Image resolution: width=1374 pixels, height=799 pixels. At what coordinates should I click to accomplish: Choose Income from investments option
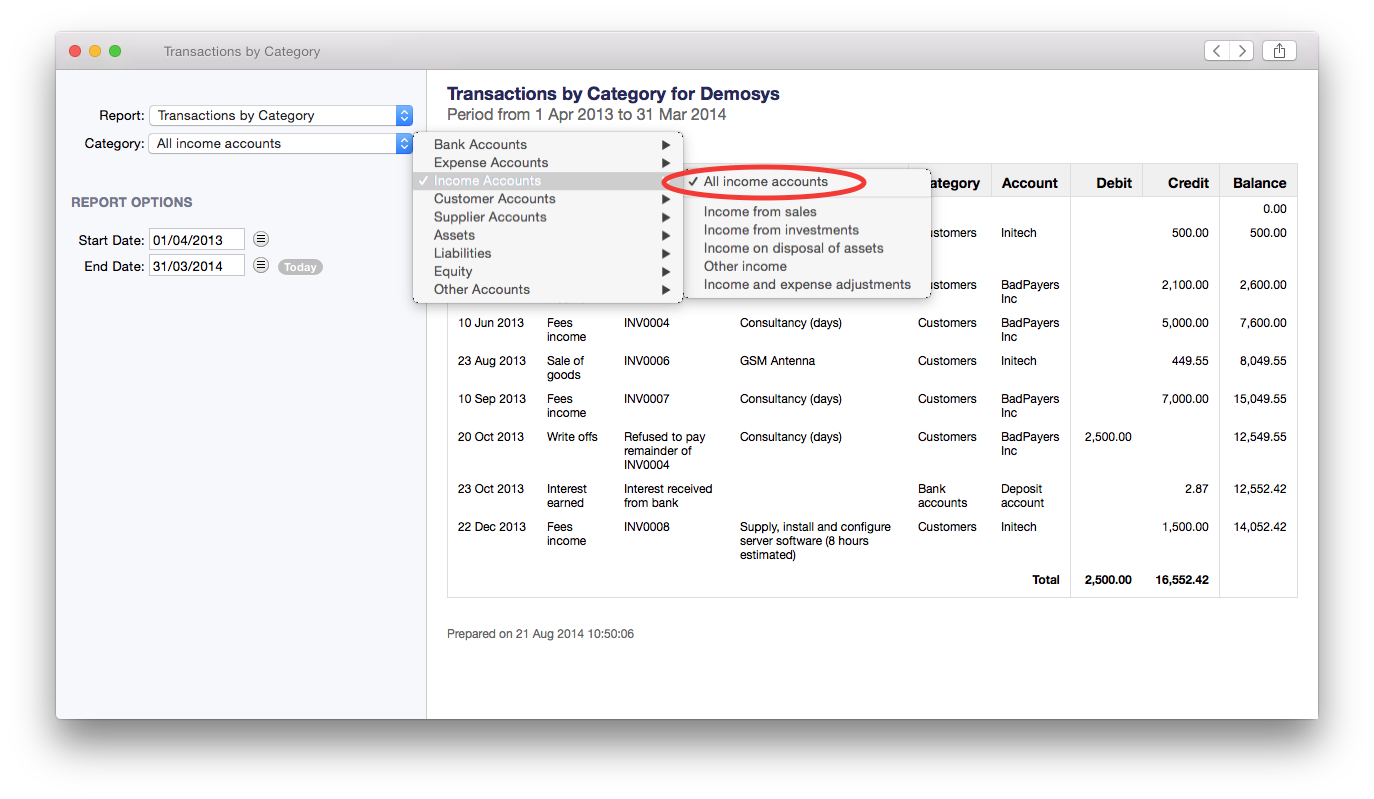[807, 230]
